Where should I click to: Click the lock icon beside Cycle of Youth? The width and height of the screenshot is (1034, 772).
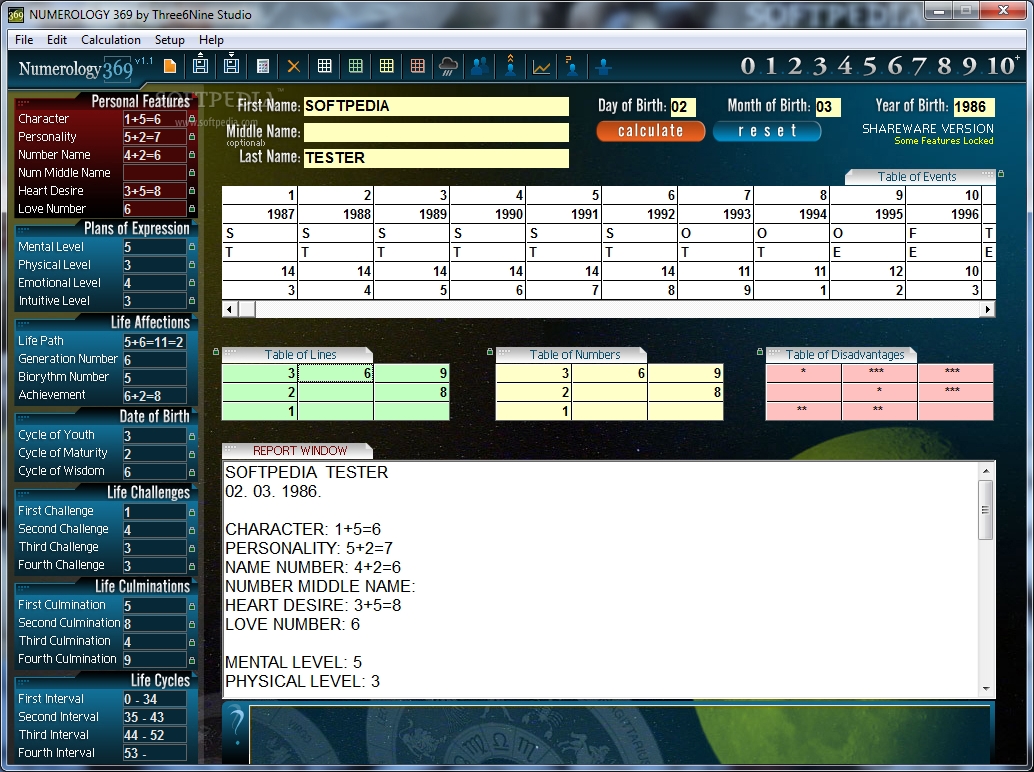coord(192,436)
